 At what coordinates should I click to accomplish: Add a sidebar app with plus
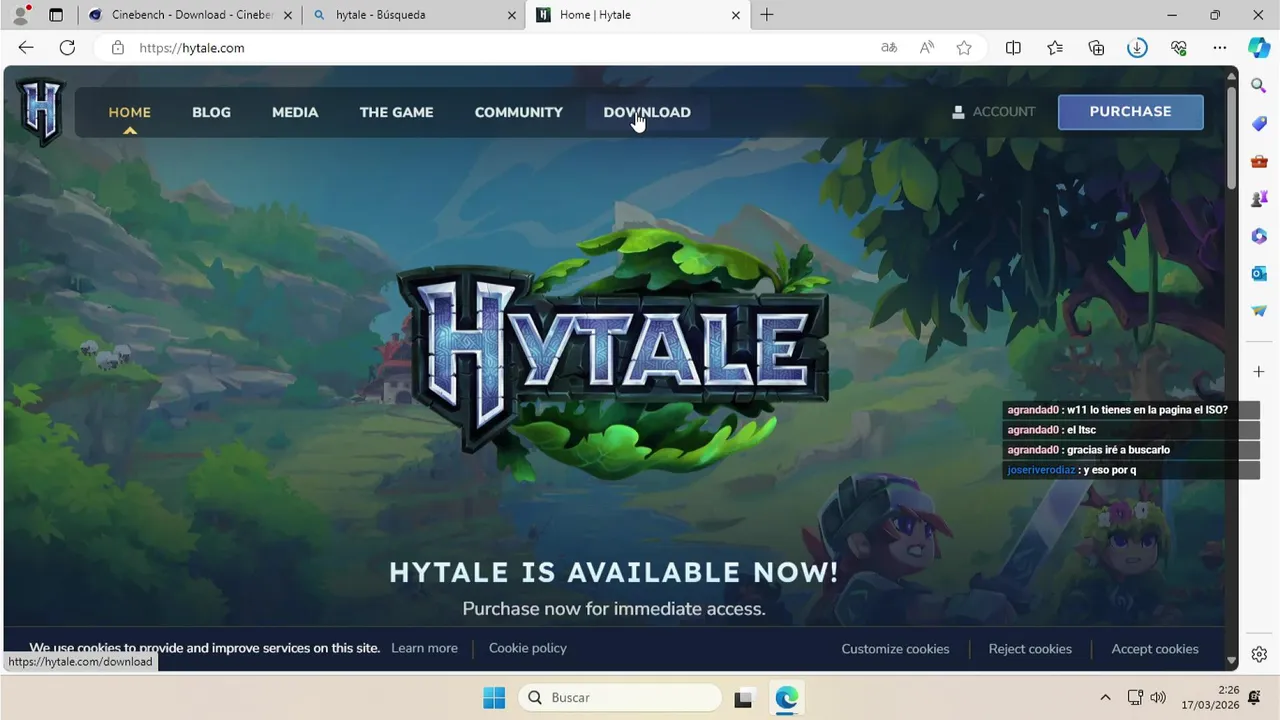pyautogui.click(x=1259, y=371)
